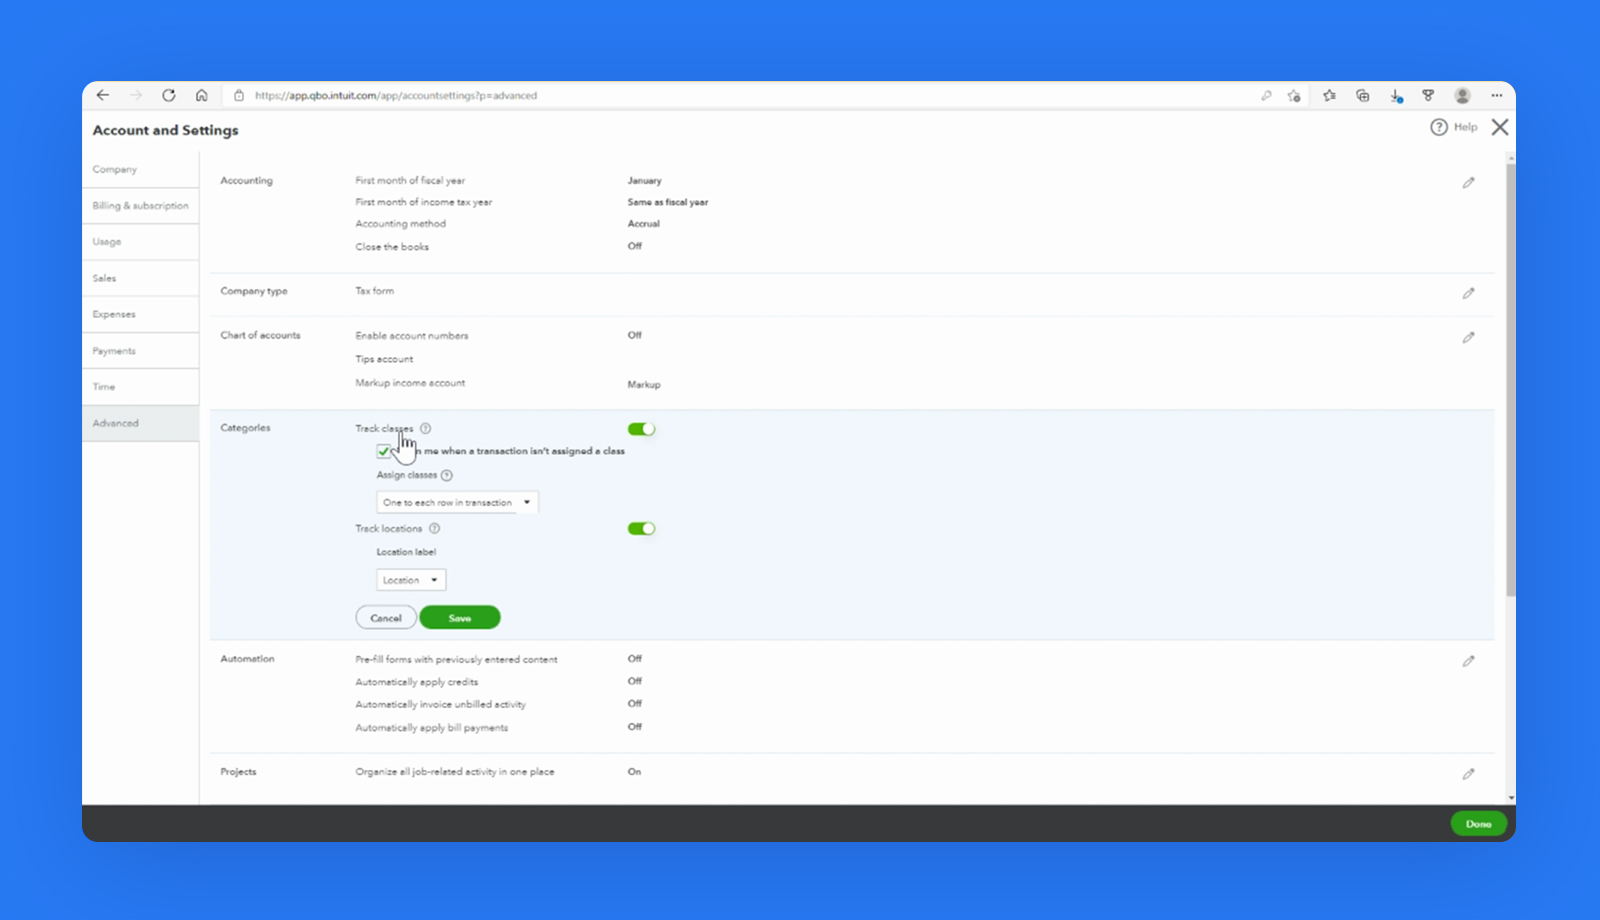Switch to the Expenses settings tab
1600x920 pixels.
click(113, 314)
